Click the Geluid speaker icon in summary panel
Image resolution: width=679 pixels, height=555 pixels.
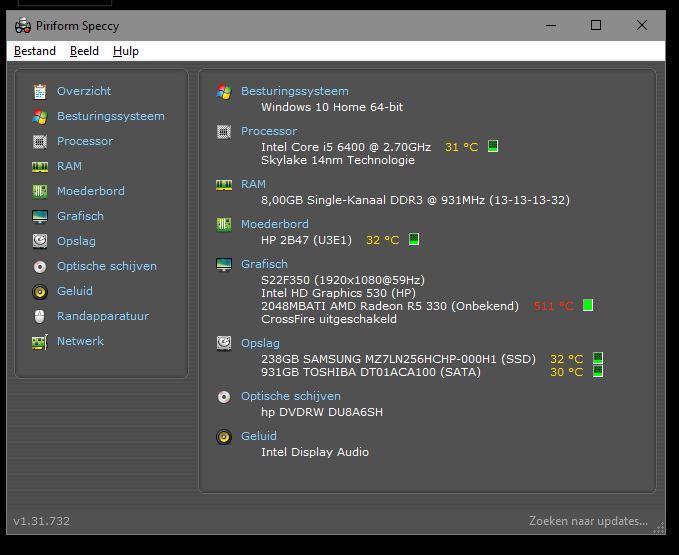(224, 437)
